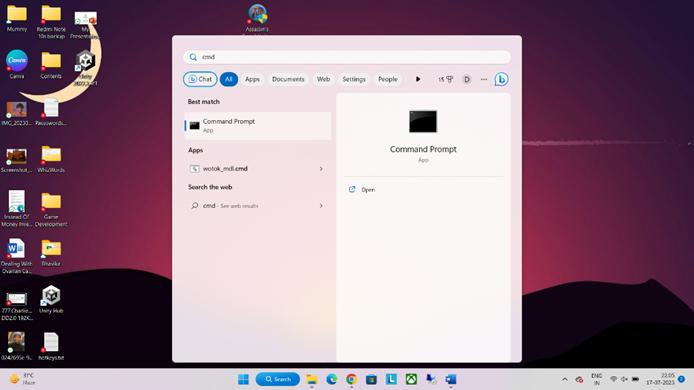The height and width of the screenshot is (390, 694).
Task: Click Open link in Command Prompt preview
Action: pyautogui.click(x=368, y=189)
